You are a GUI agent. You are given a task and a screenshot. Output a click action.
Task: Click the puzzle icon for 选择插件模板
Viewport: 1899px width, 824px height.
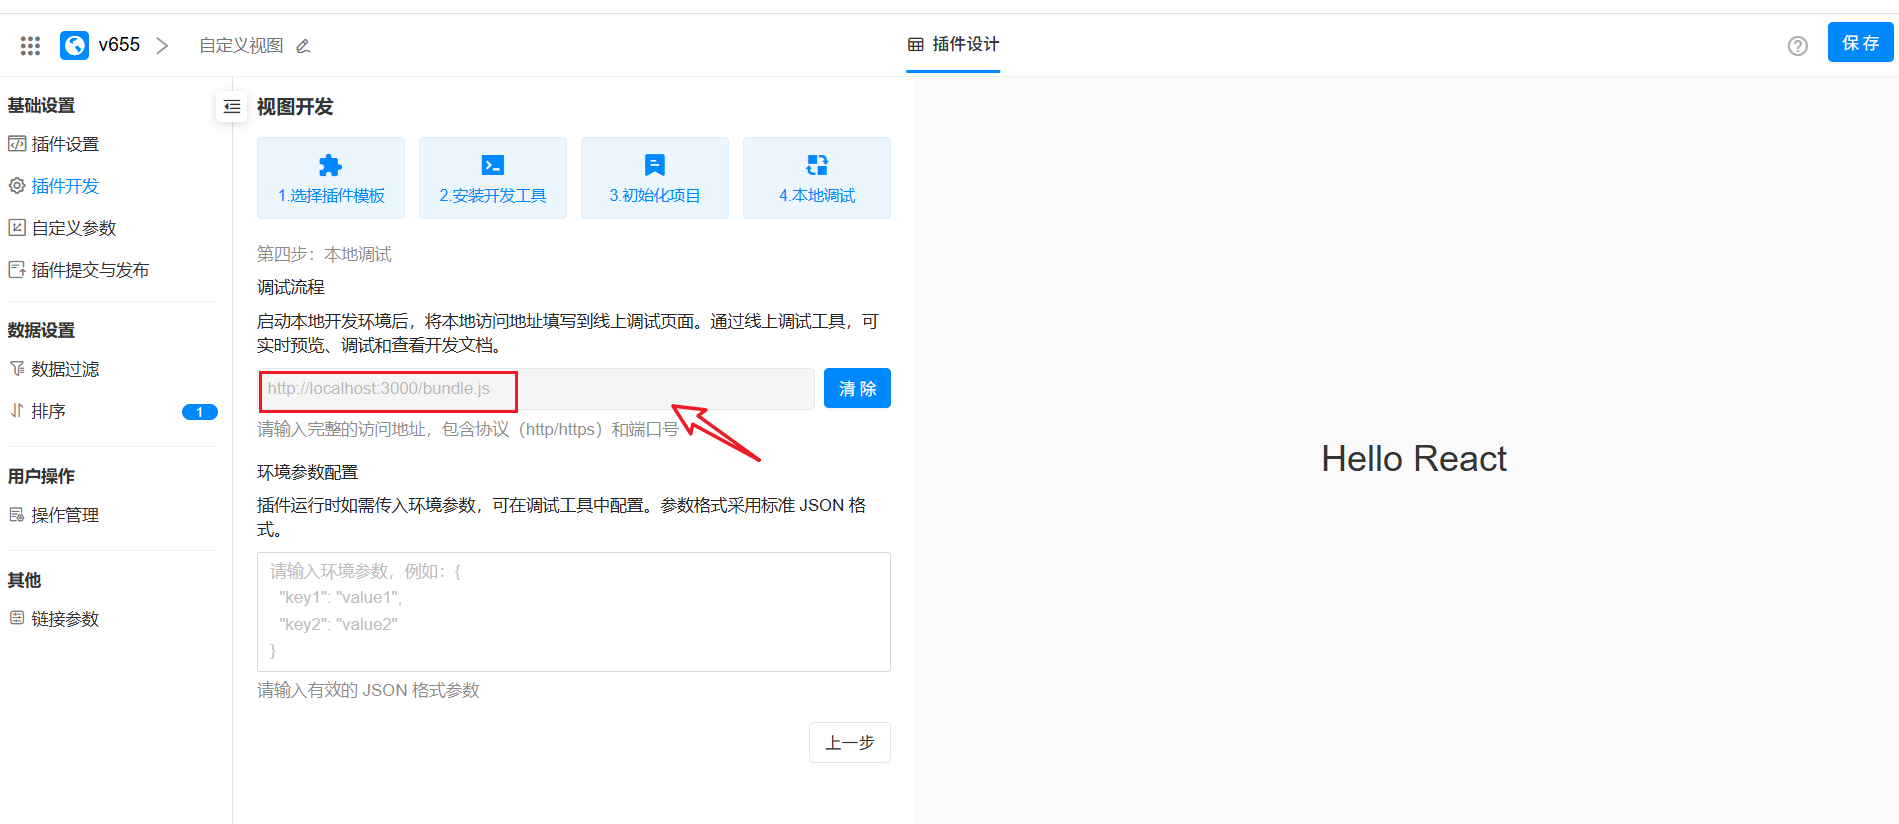(330, 165)
